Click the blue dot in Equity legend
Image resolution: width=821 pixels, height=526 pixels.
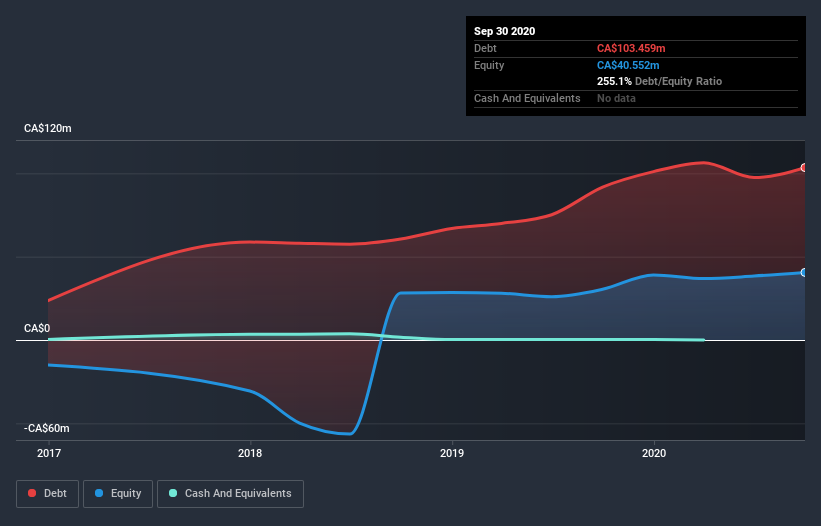99,493
